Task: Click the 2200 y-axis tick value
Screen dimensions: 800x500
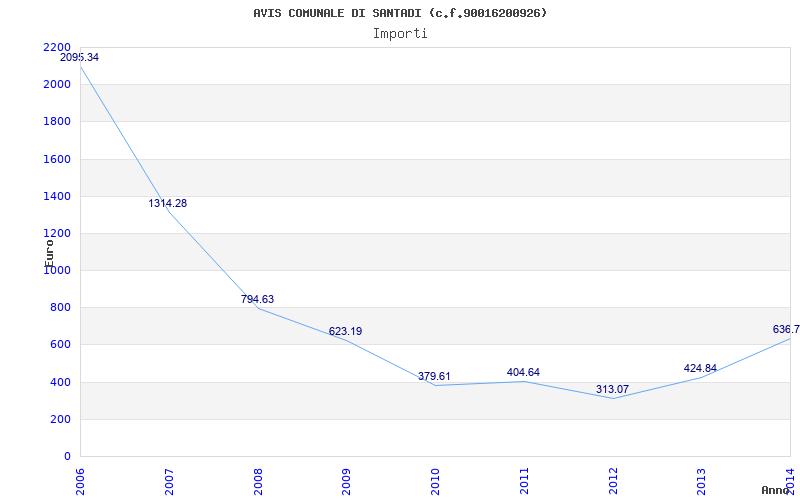Action: point(57,48)
